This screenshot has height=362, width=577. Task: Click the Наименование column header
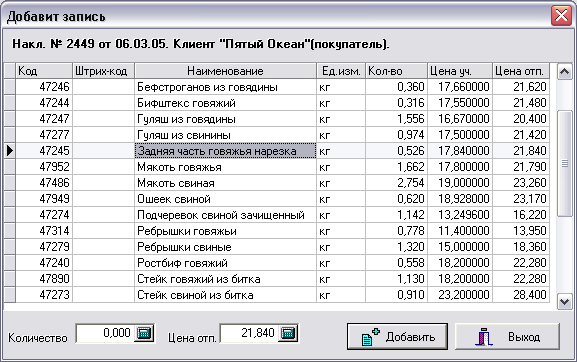pyautogui.click(x=225, y=71)
